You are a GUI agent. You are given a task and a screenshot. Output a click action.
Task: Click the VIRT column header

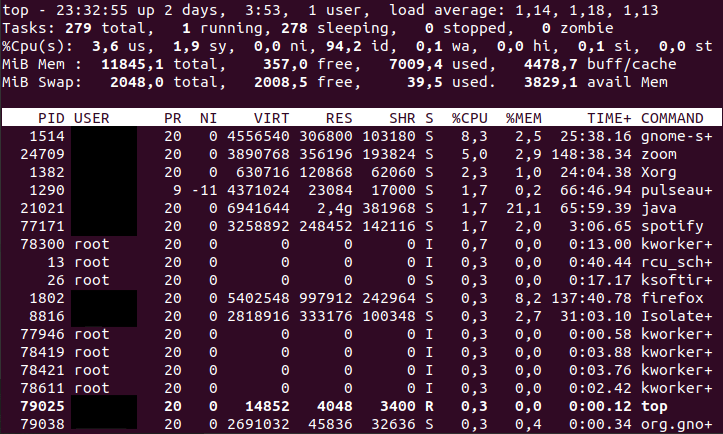point(272,119)
